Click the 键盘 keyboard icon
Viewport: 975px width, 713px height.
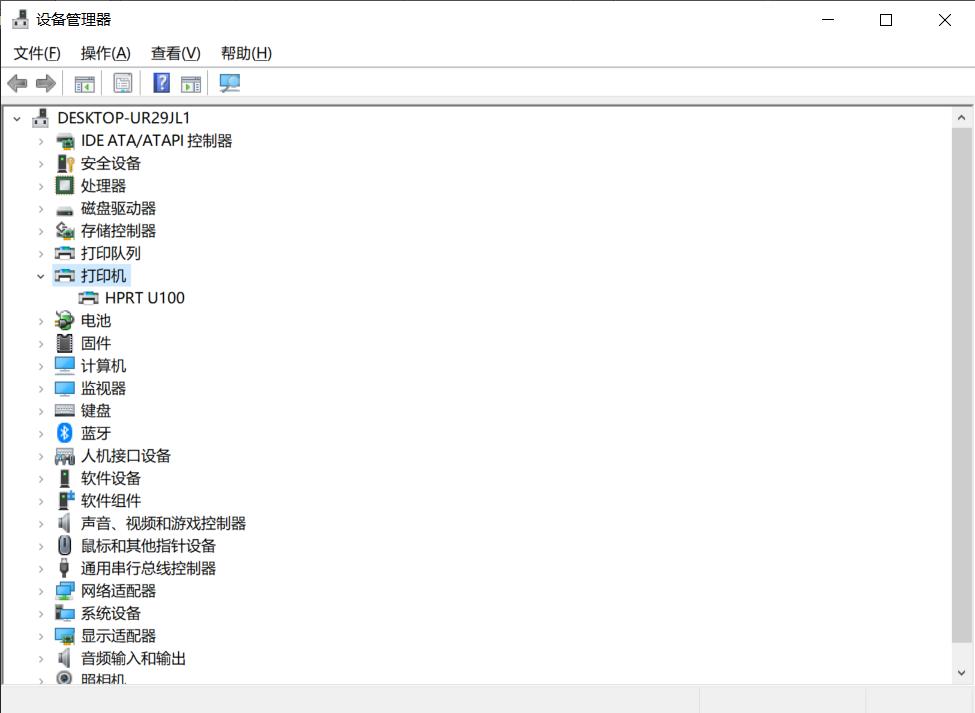[65, 411]
